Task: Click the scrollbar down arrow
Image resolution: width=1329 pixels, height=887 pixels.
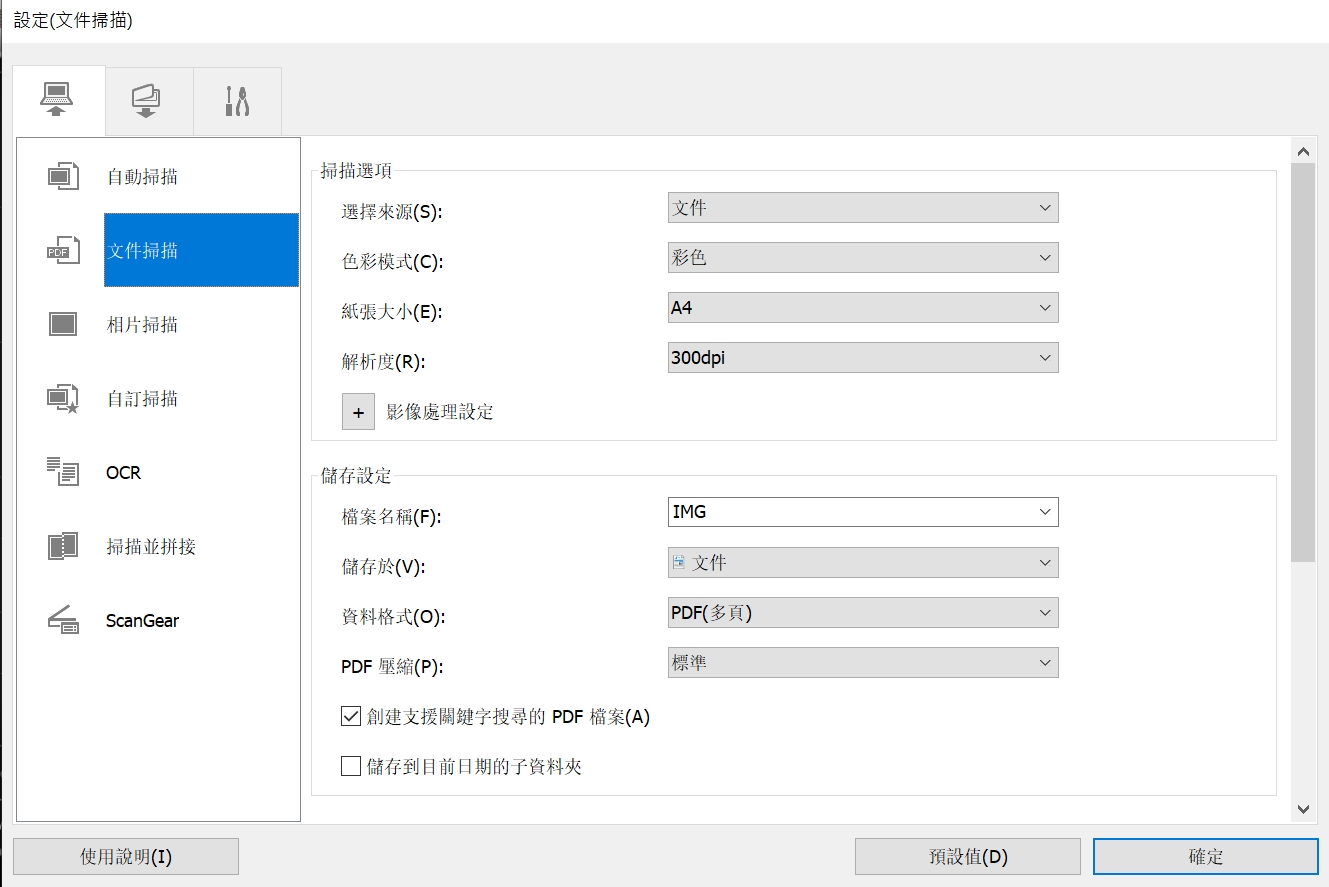Action: tap(1303, 809)
